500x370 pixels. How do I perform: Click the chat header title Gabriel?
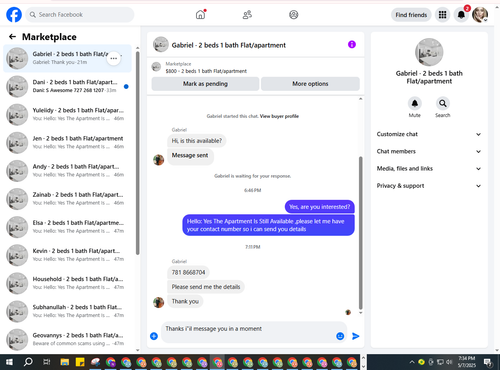[x=229, y=45]
